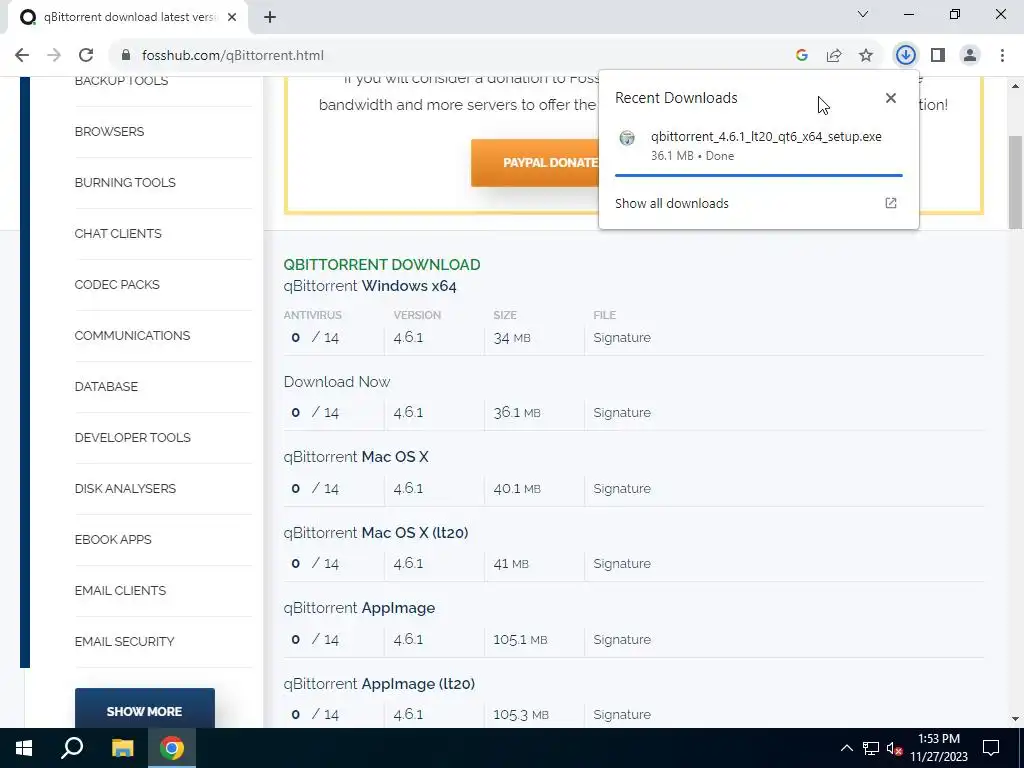Open Signature for Download Now row
Image resolution: width=1024 pixels, height=768 pixels.
pos(622,413)
